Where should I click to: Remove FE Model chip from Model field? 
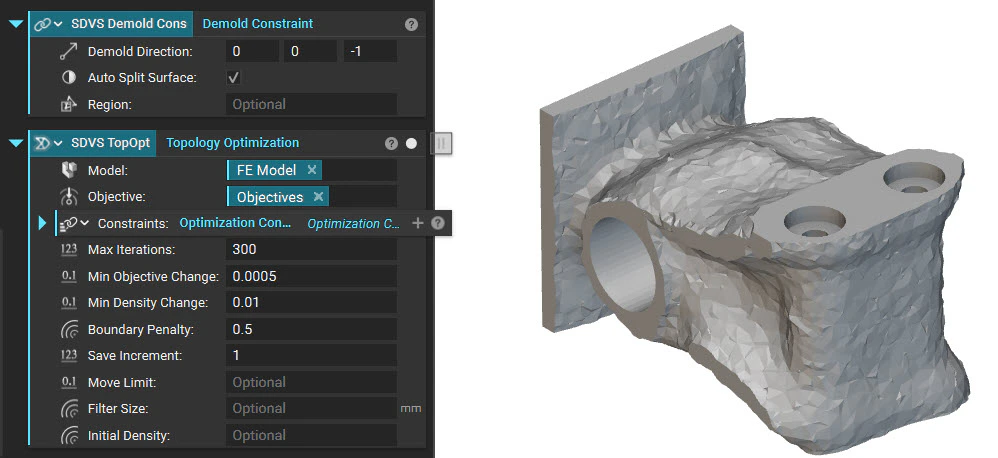(x=312, y=170)
